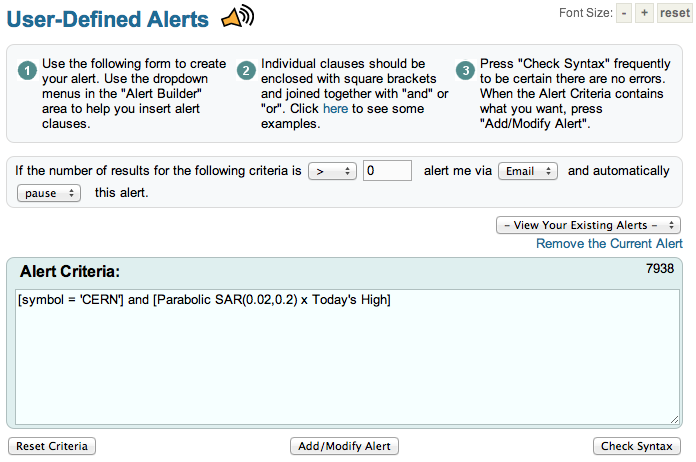696x462 pixels.
Task: Click the results threshold number field
Action: [387, 171]
